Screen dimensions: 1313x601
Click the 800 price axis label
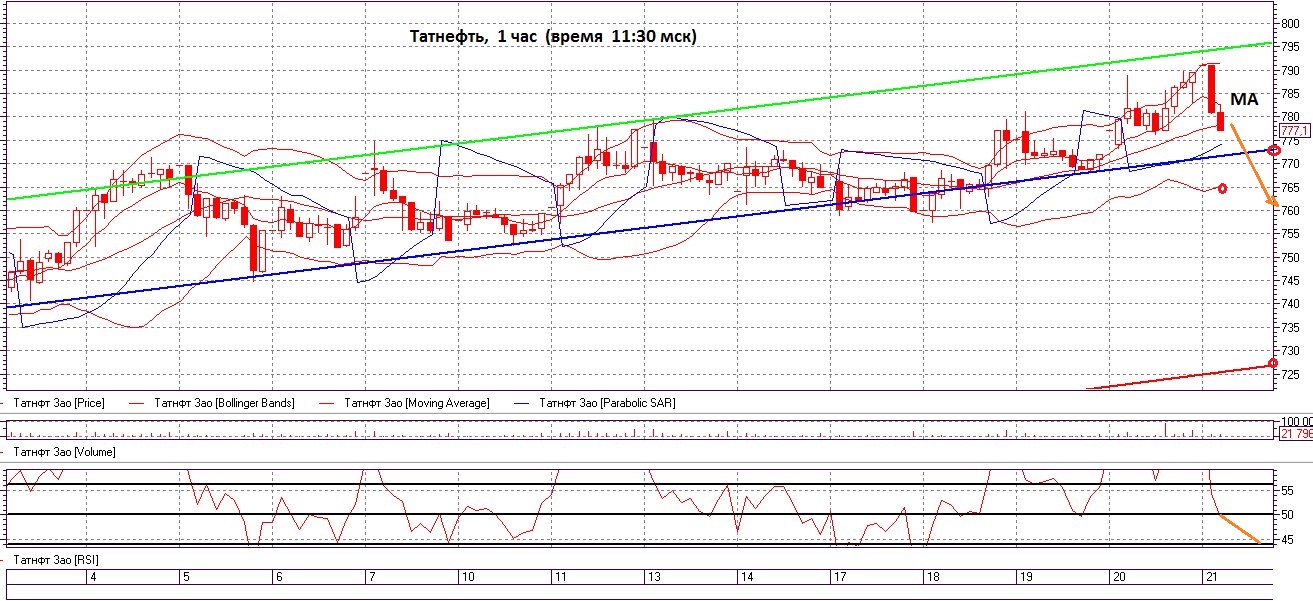1291,23
